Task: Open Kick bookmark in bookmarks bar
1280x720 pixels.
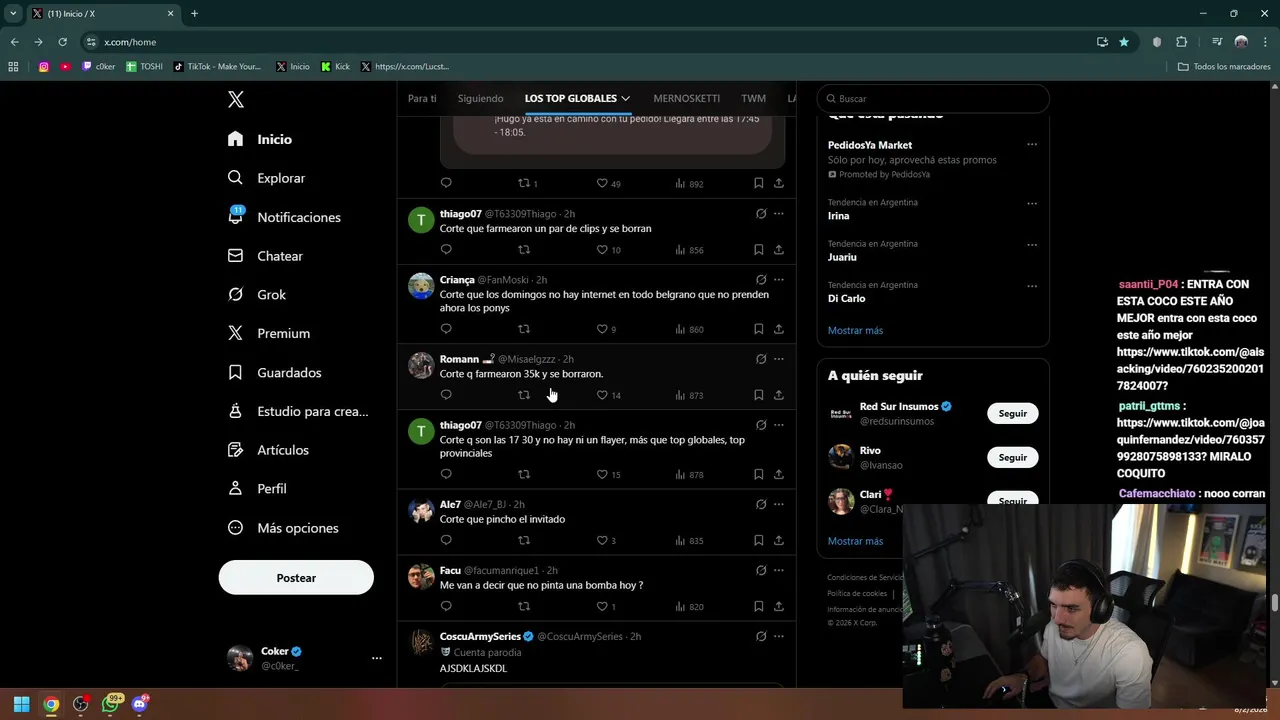Action: 336,66
